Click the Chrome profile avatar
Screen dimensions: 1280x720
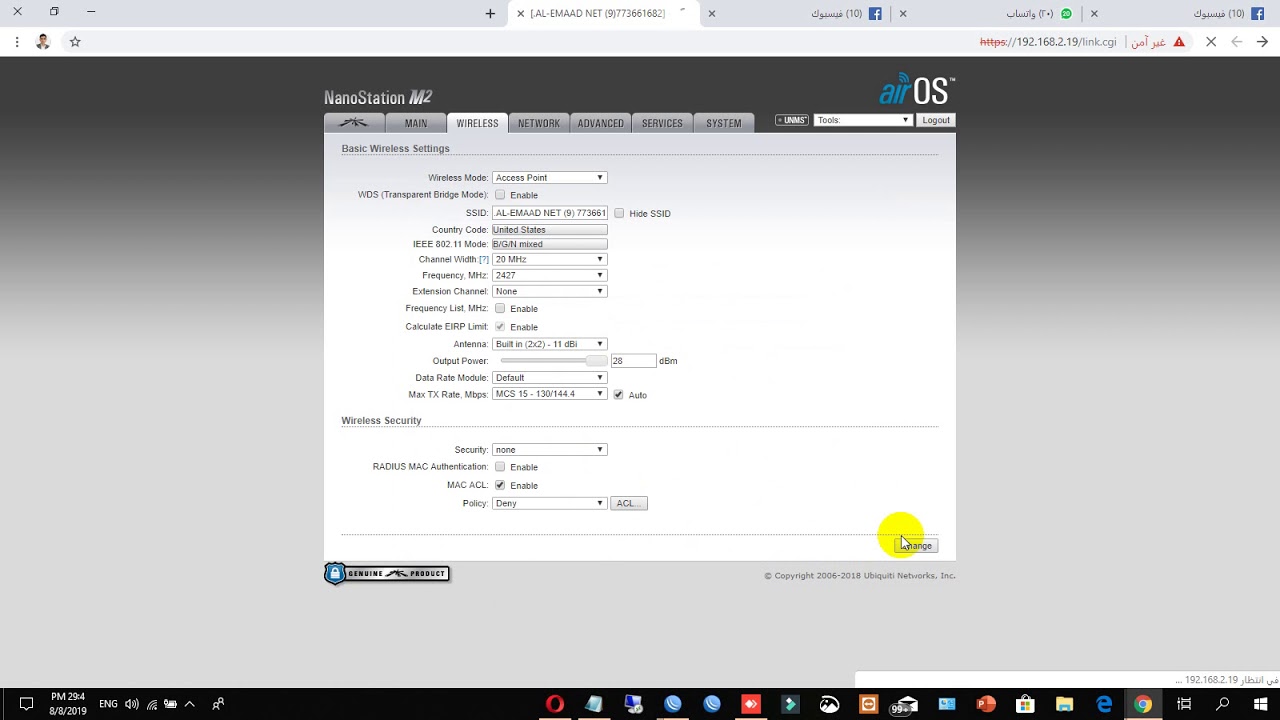(43, 42)
